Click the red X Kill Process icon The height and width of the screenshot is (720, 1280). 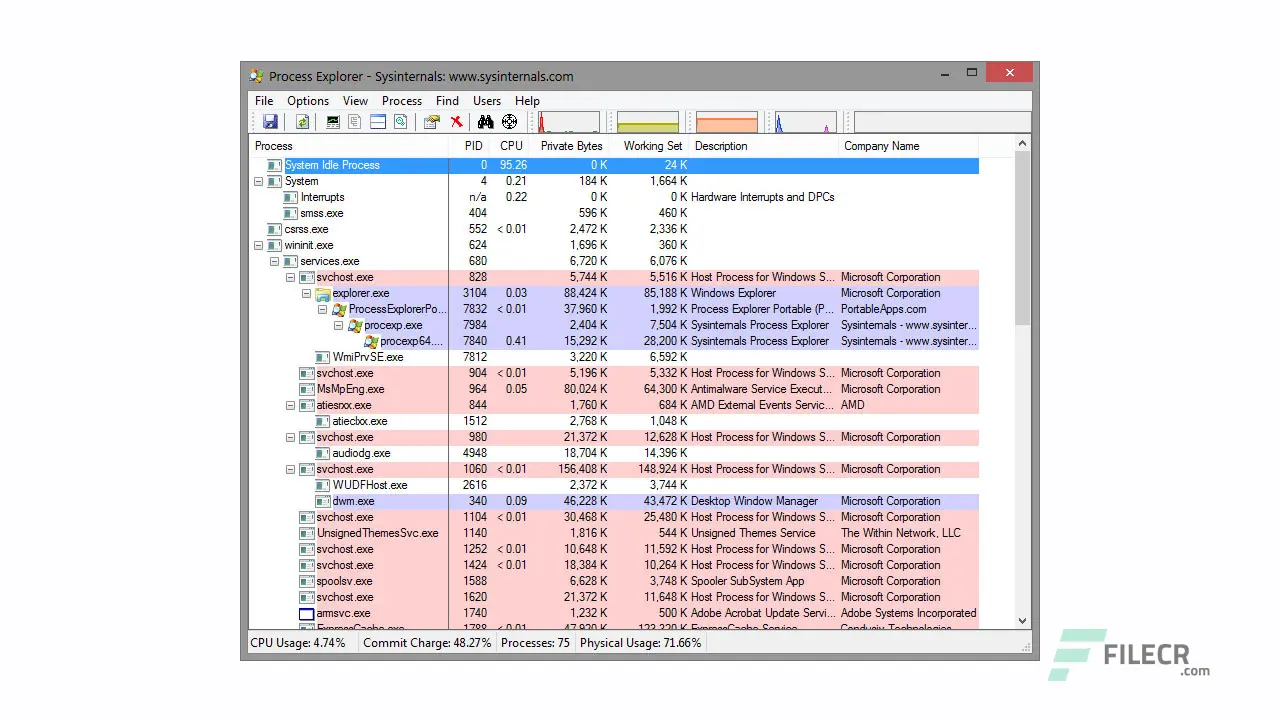click(456, 122)
